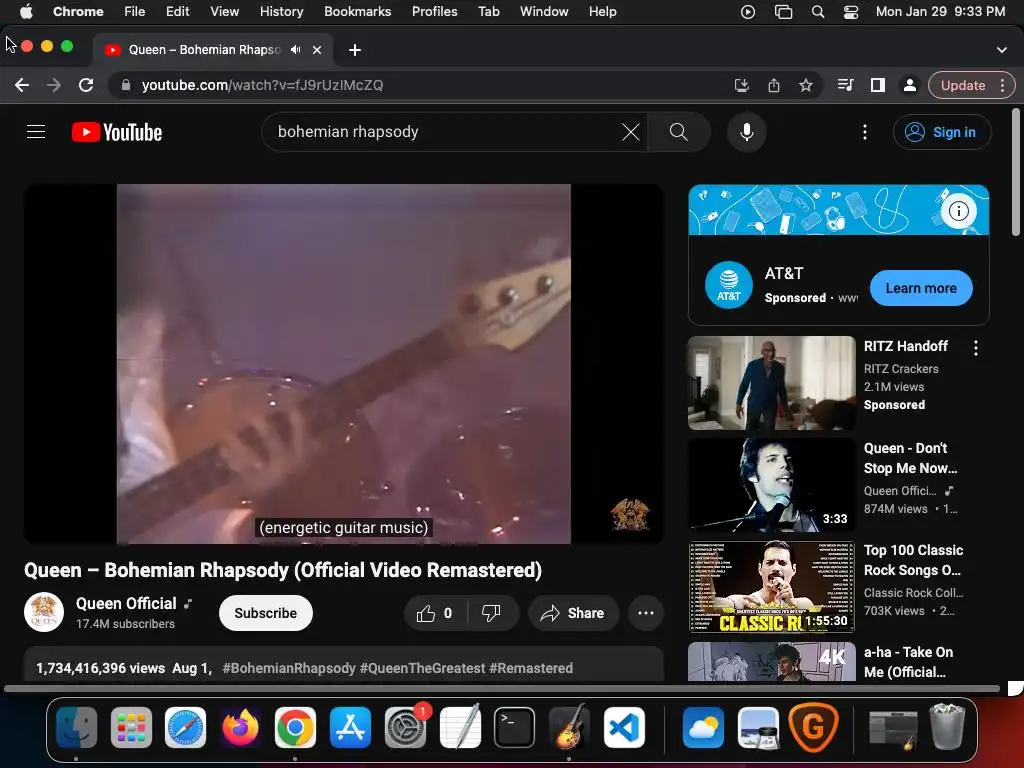The image size is (1024, 768).
Task: Open the Queen Official channel name
Action: [126, 603]
